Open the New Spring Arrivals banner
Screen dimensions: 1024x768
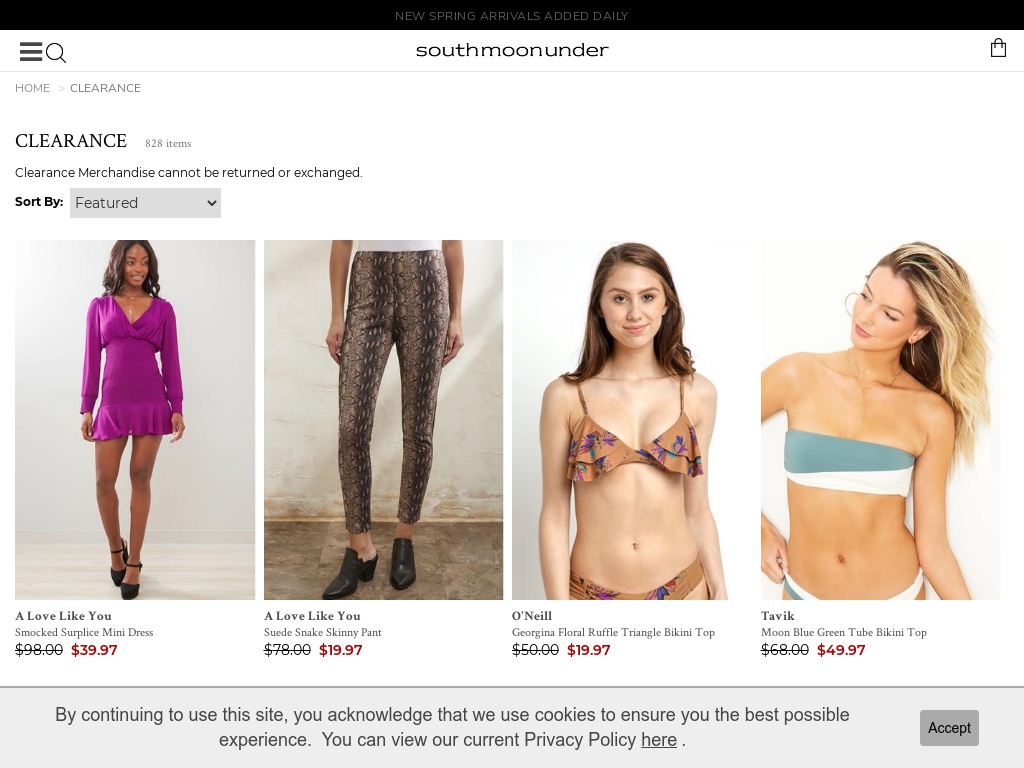point(512,16)
